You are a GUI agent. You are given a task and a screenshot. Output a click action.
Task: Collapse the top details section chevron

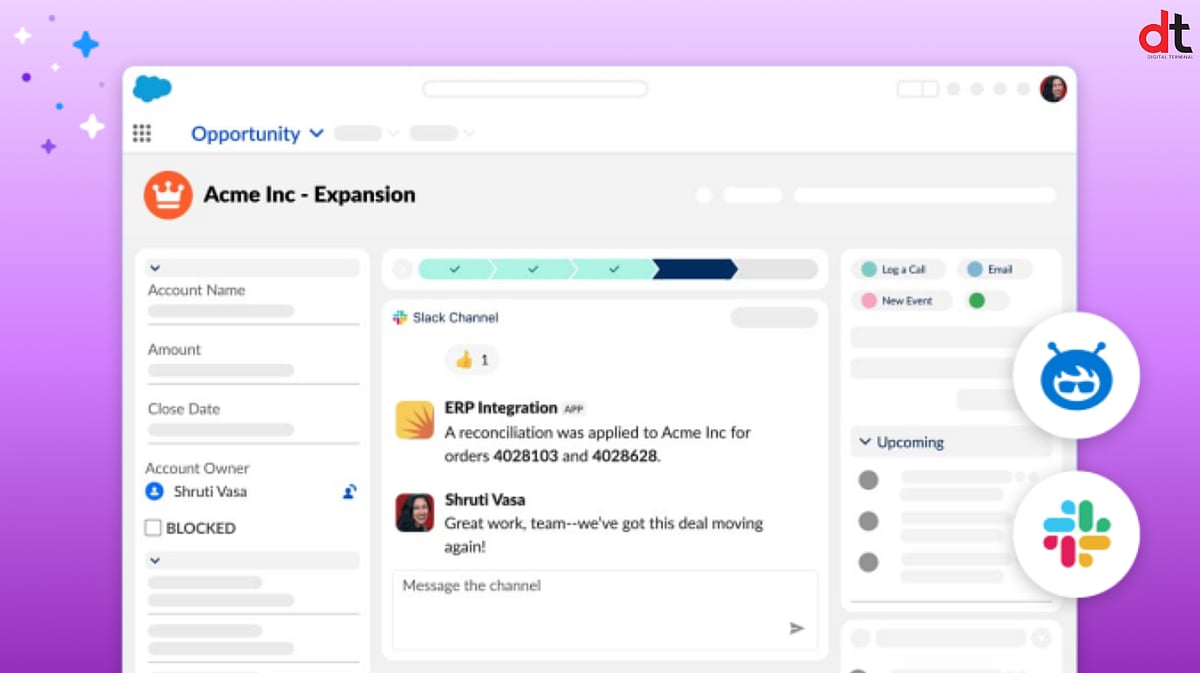pos(154,268)
